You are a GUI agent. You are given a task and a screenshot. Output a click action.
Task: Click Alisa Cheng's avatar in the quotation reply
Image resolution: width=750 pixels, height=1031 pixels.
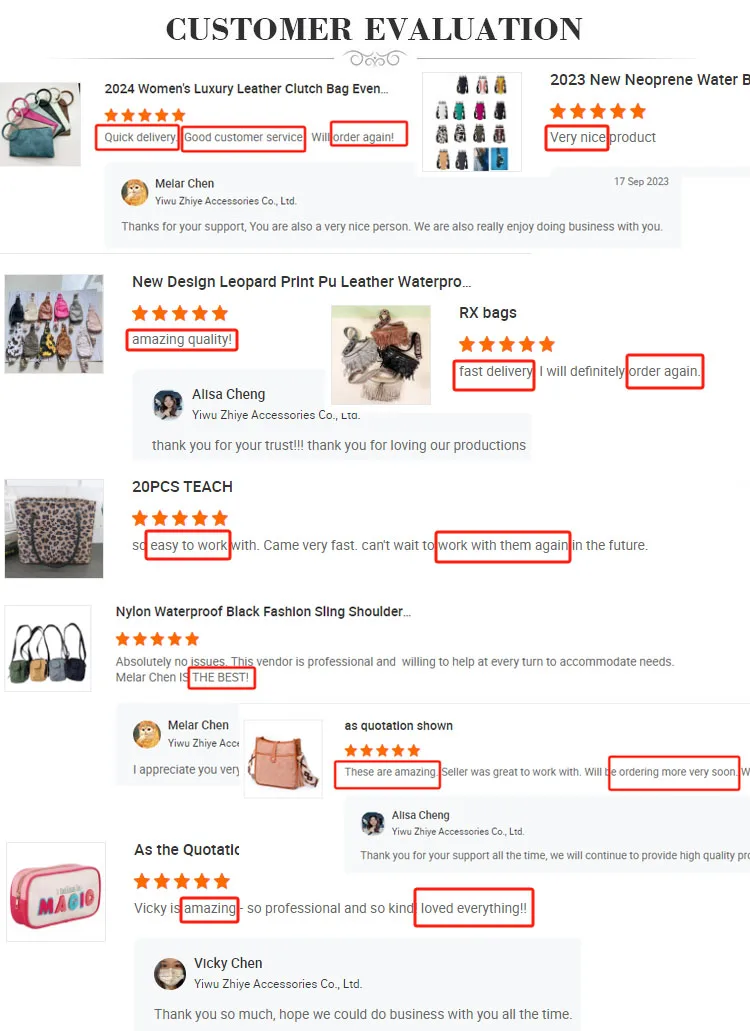pos(373,823)
